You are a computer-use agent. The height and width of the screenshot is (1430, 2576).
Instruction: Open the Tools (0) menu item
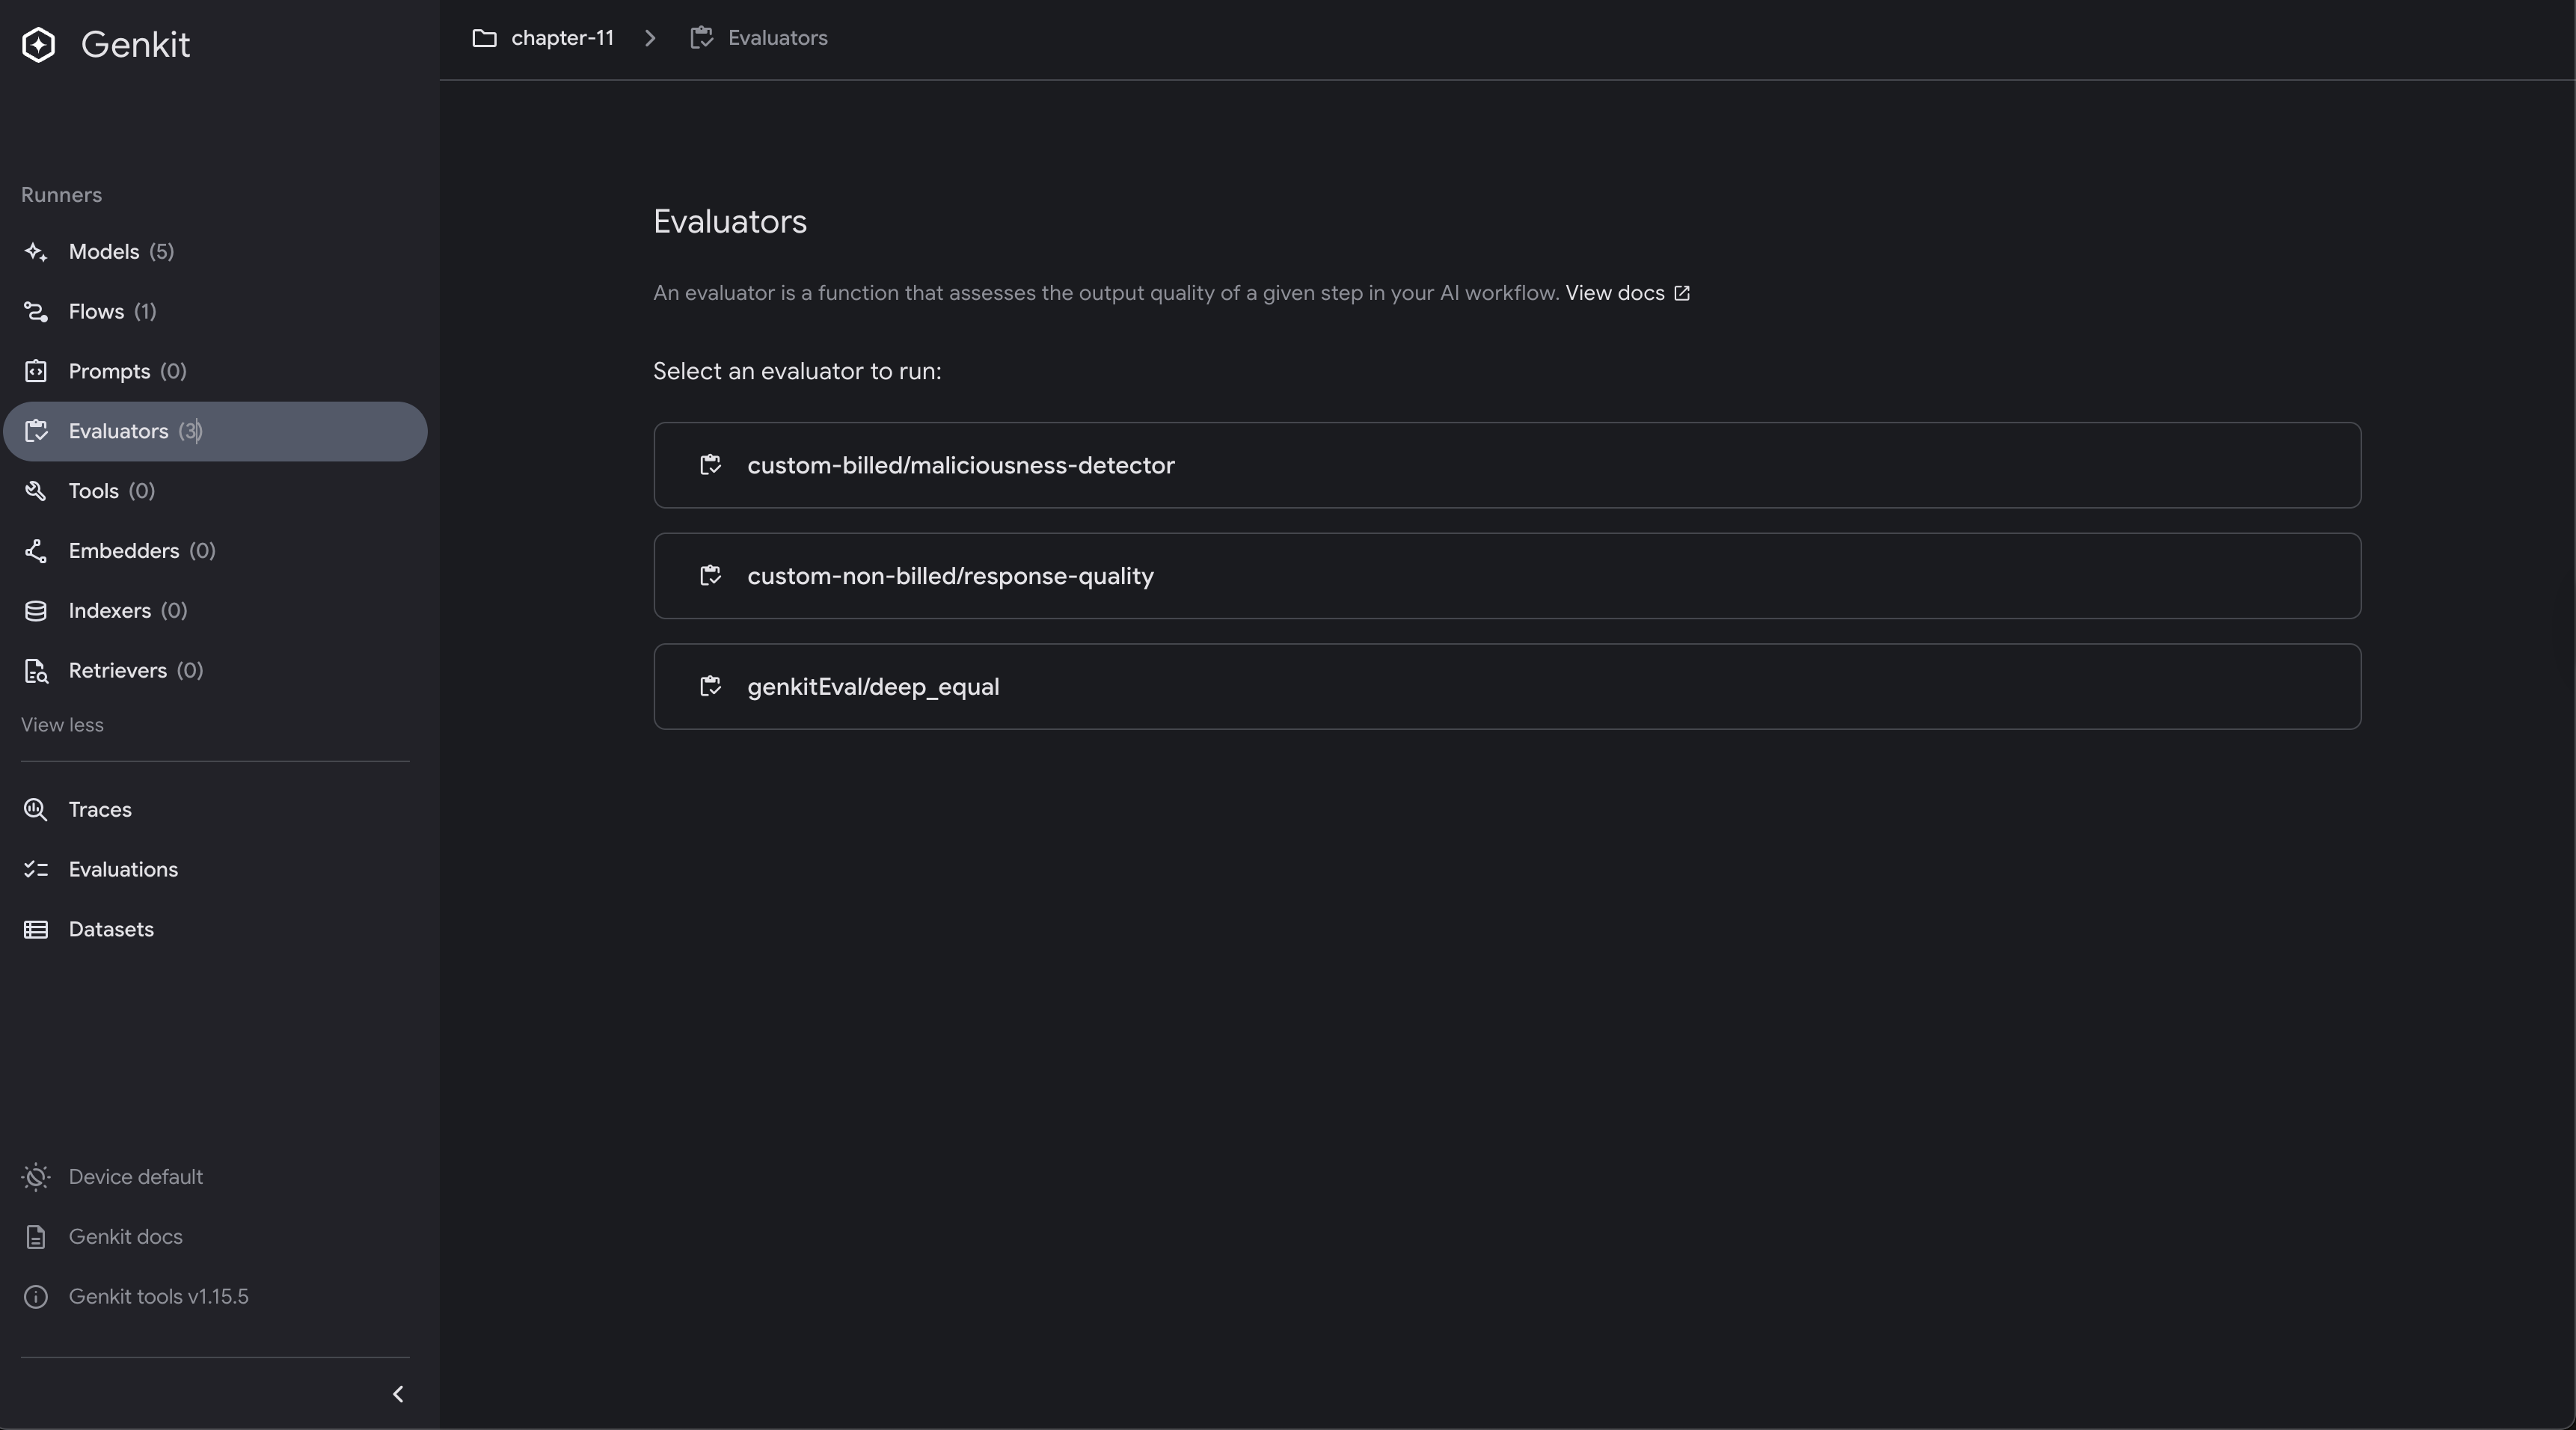tap(215, 491)
